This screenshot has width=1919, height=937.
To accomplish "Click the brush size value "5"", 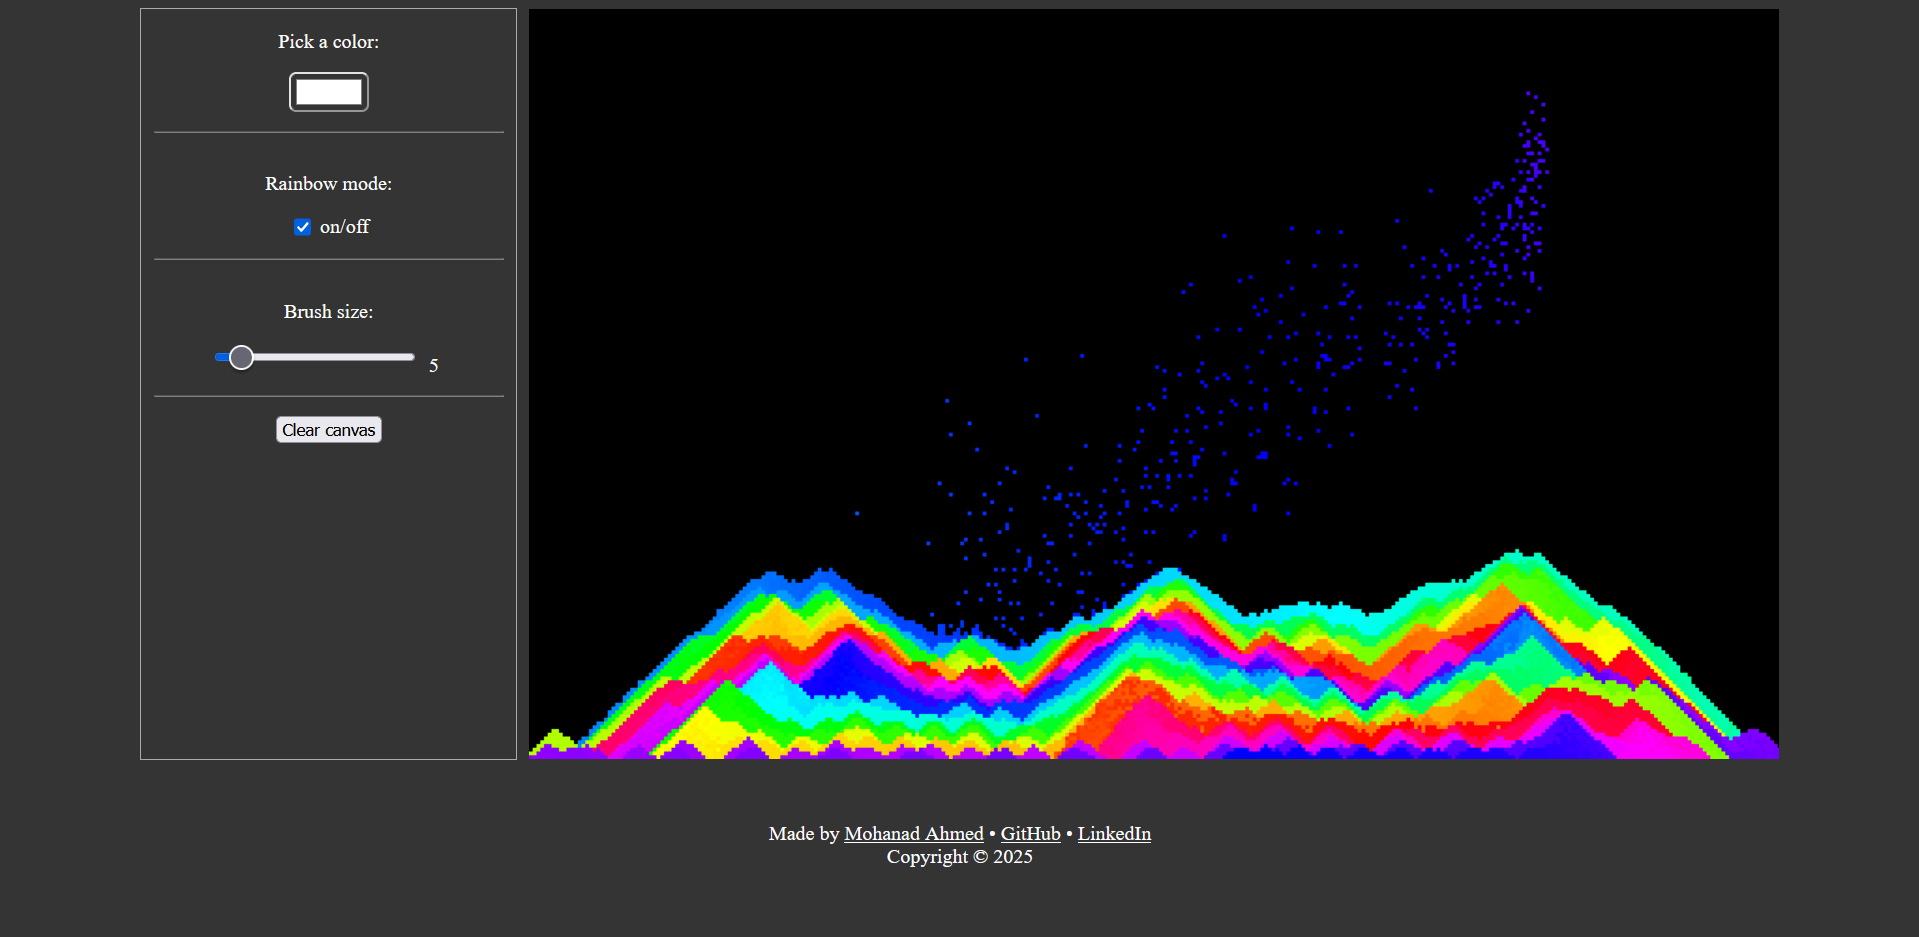I will coord(433,366).
